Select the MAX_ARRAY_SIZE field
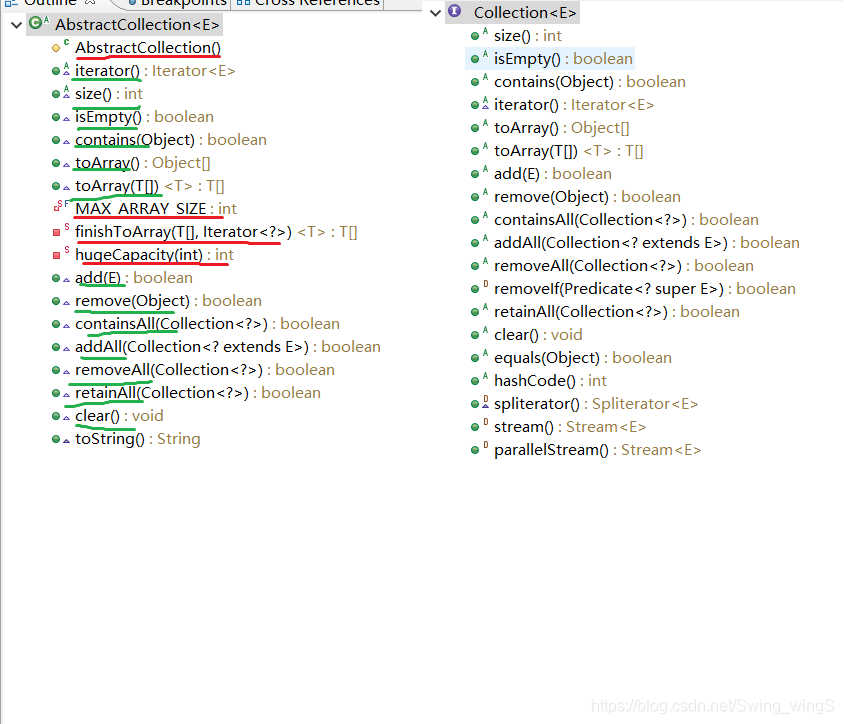The image size is (844, 724). (156, 209)
